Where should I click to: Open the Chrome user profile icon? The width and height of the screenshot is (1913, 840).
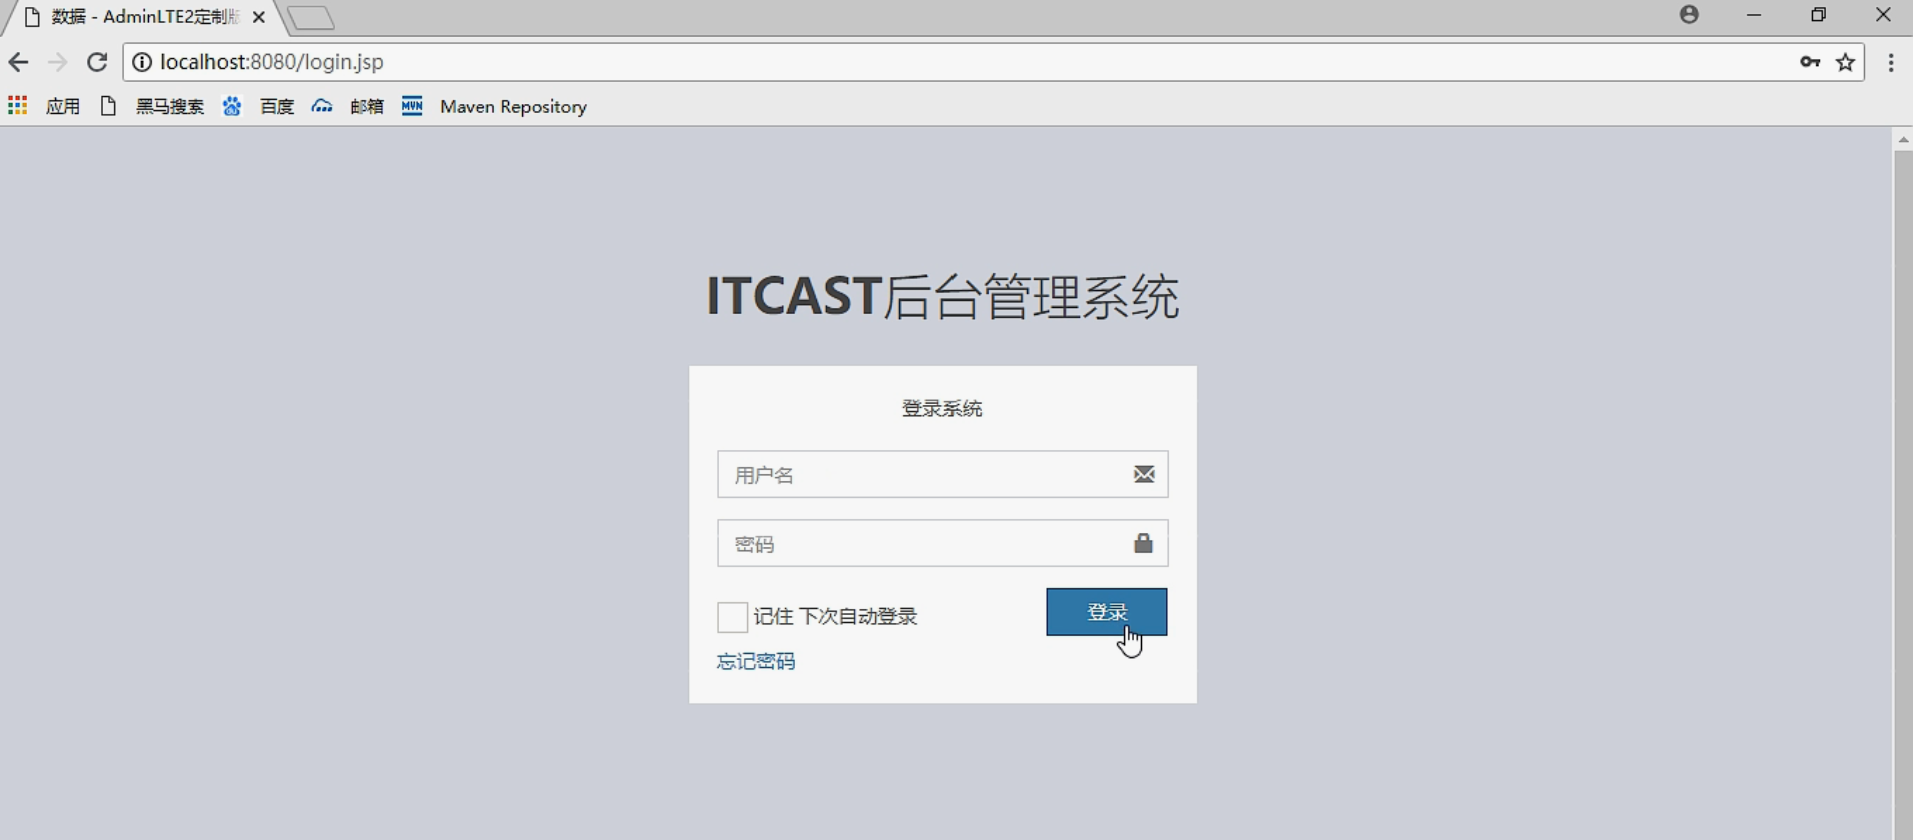point(1689,14)
